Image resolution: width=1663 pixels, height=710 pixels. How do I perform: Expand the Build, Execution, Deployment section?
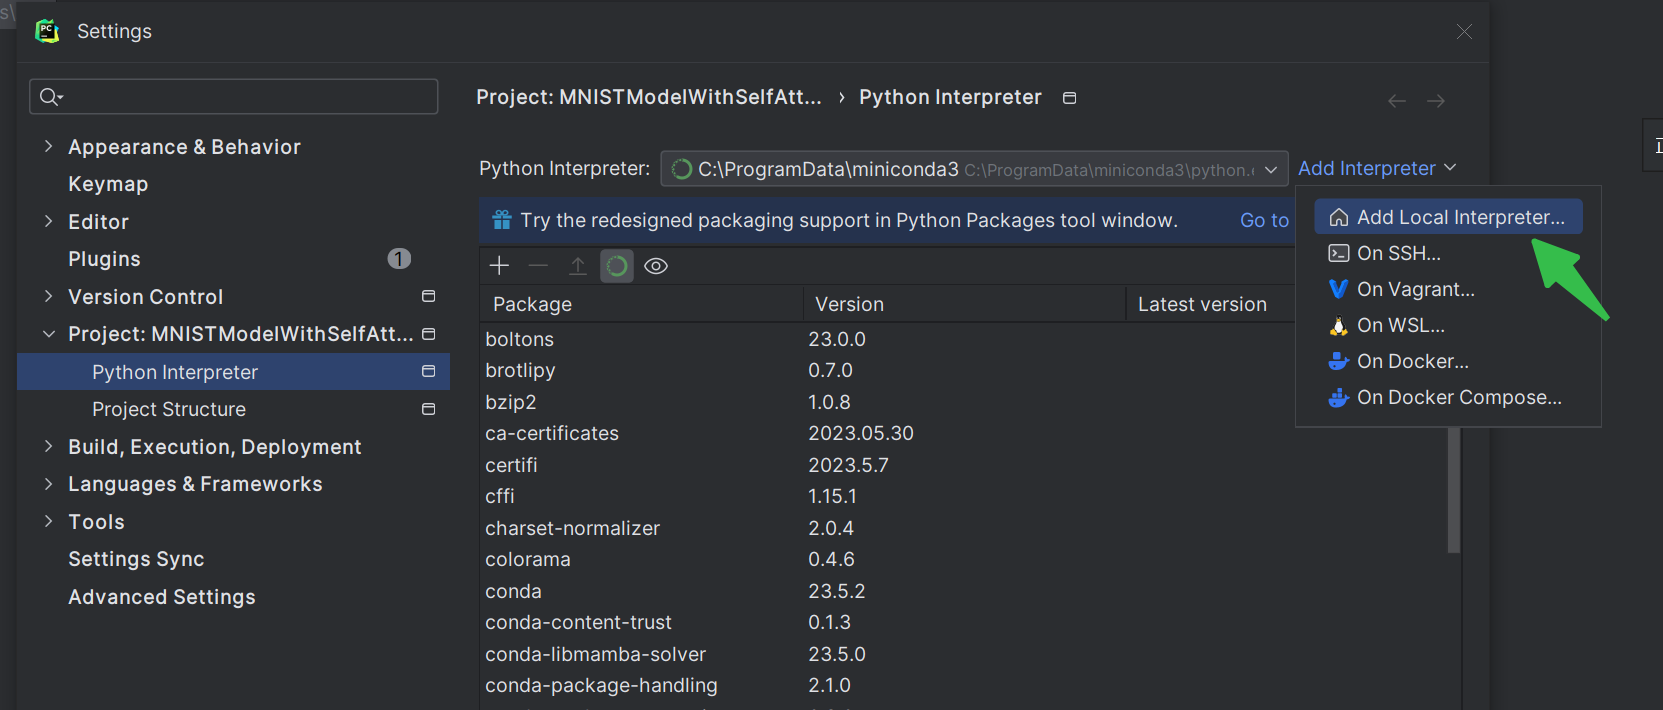[48, 447]
